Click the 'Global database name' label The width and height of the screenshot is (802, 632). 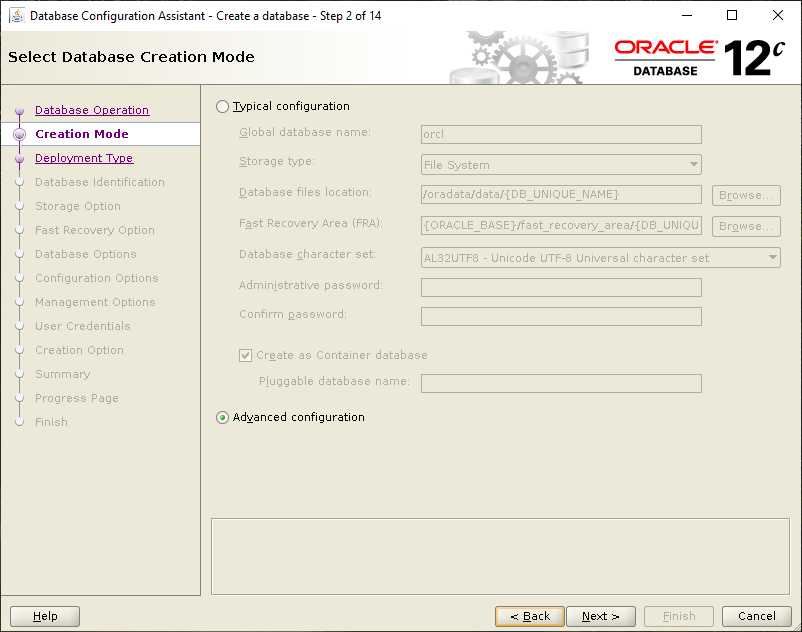305,132
